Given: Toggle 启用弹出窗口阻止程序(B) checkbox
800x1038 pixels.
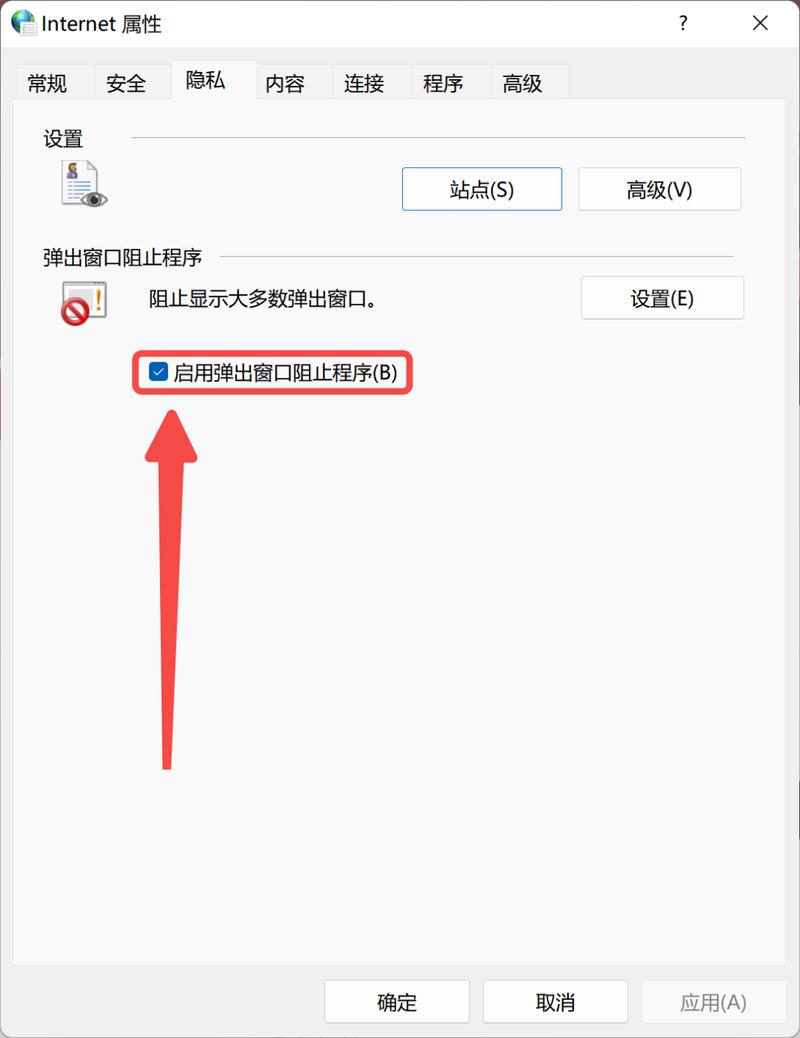Looking at the screenshot, I should pos(273,373).
